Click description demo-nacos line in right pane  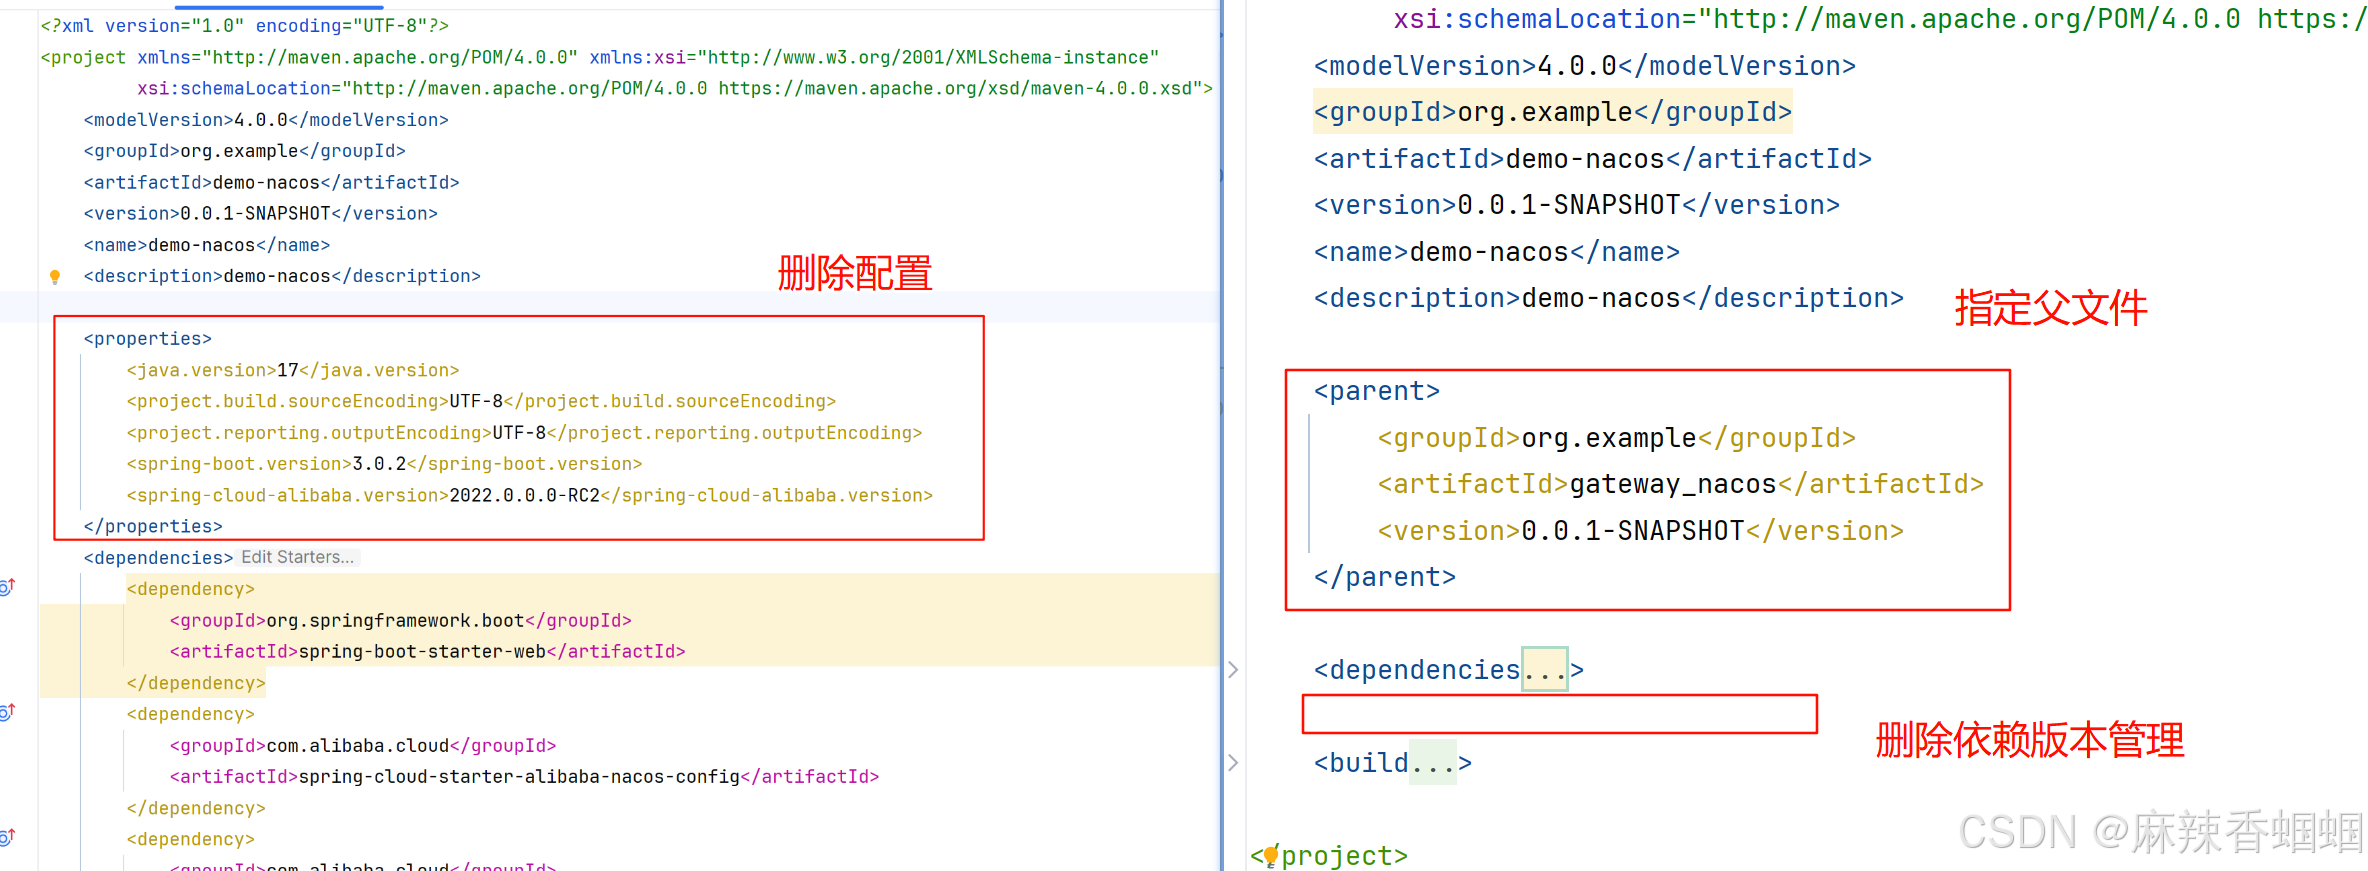(x=1609, y=298)
